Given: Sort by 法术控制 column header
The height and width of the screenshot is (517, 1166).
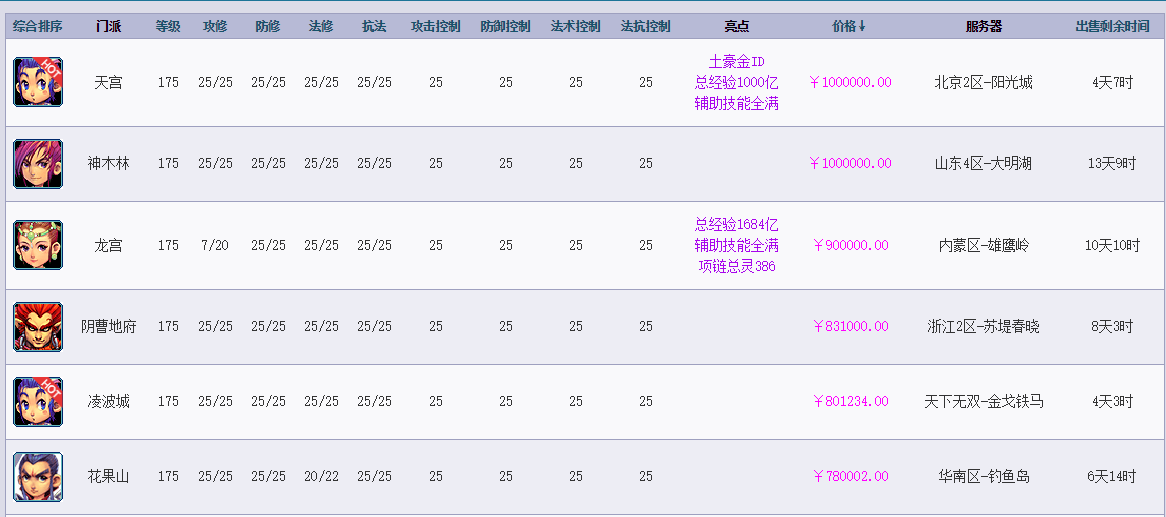Looking at the screenshot, I should [x=576, y=27].
